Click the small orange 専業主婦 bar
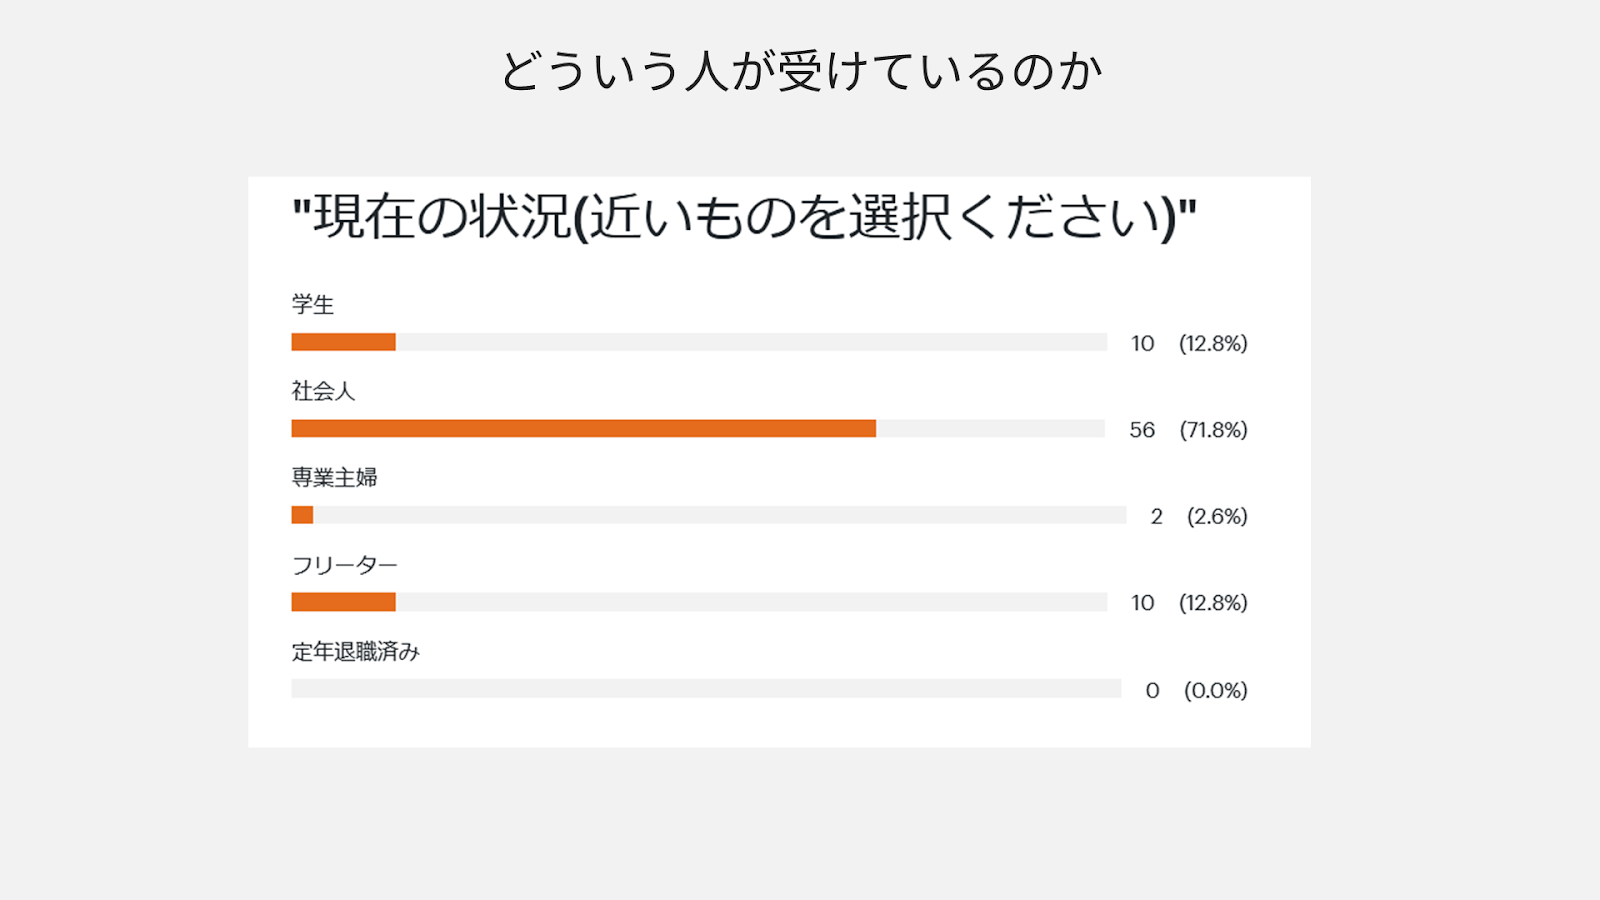The height and width of the screenshot is (900, 1600). coord(302,515)
